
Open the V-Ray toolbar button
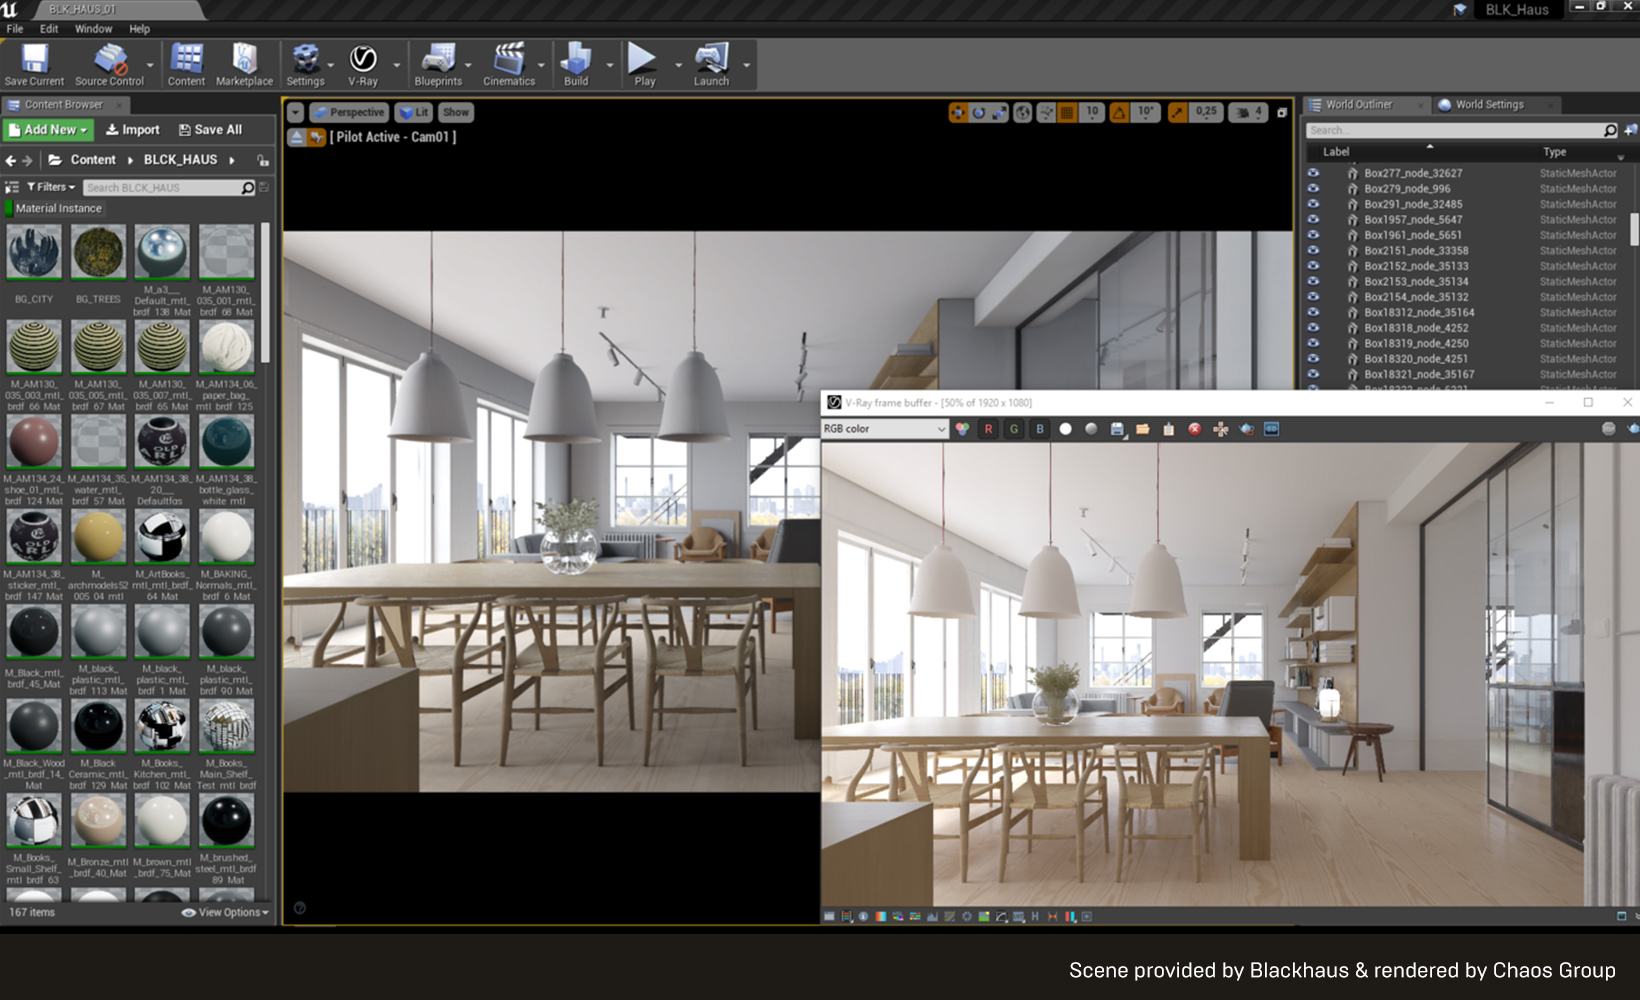pos(362,65)
